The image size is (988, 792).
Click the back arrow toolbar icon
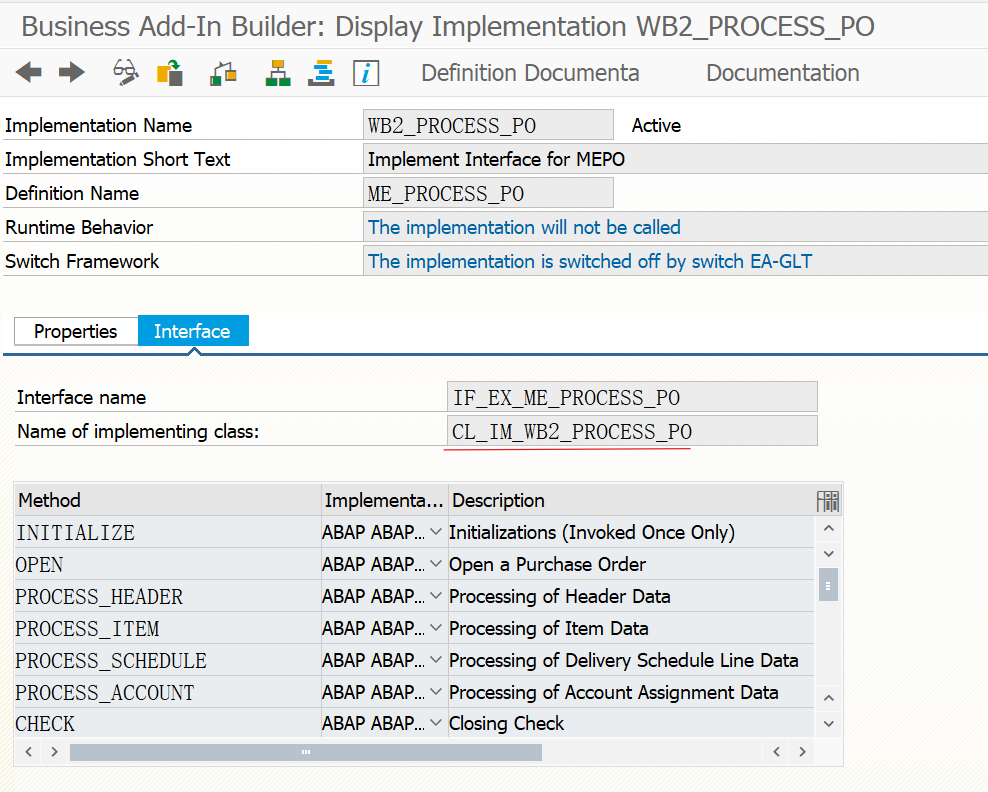coord(29,72)
